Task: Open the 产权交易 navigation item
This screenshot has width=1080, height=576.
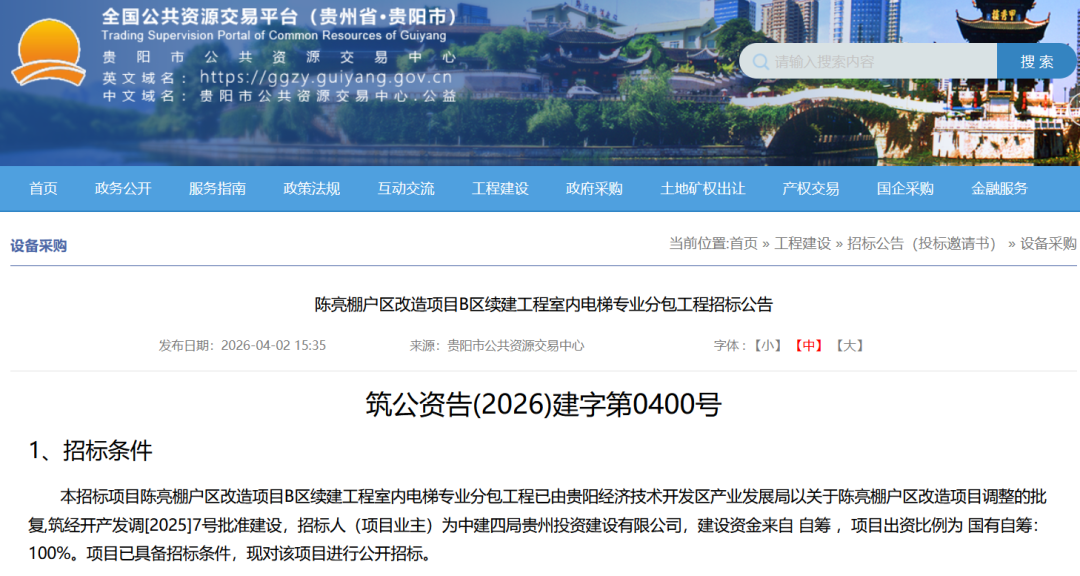Action: (x=811, y=189)
